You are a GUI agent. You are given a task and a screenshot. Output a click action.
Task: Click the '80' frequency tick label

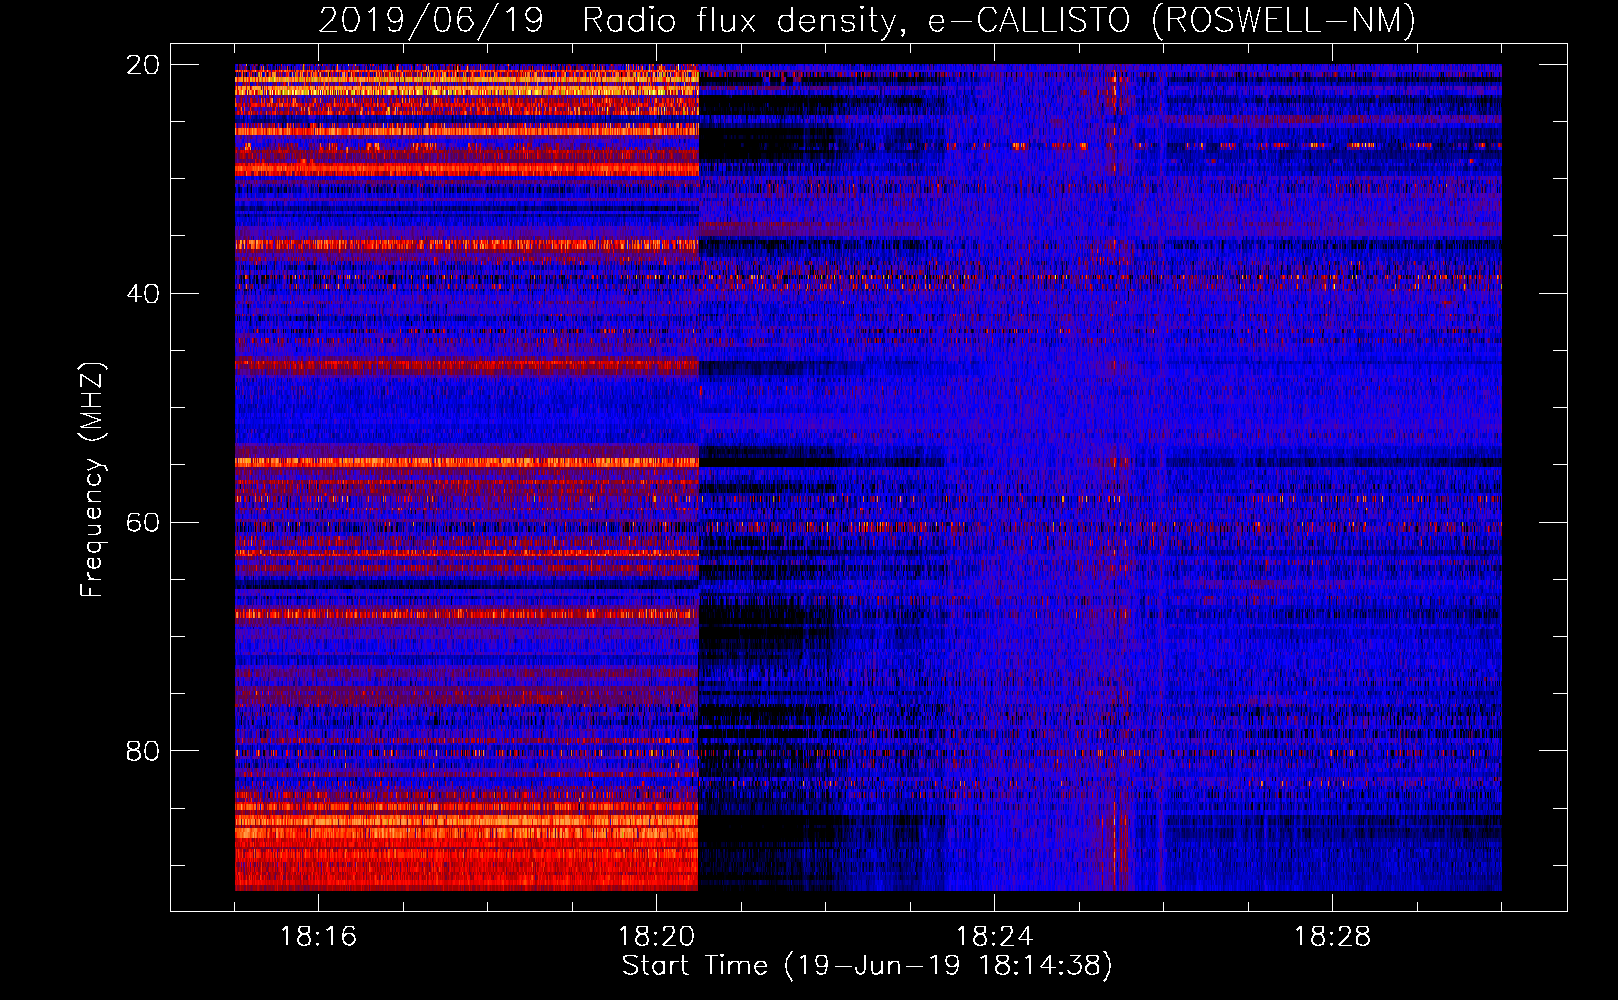click(x=143, y=751)
